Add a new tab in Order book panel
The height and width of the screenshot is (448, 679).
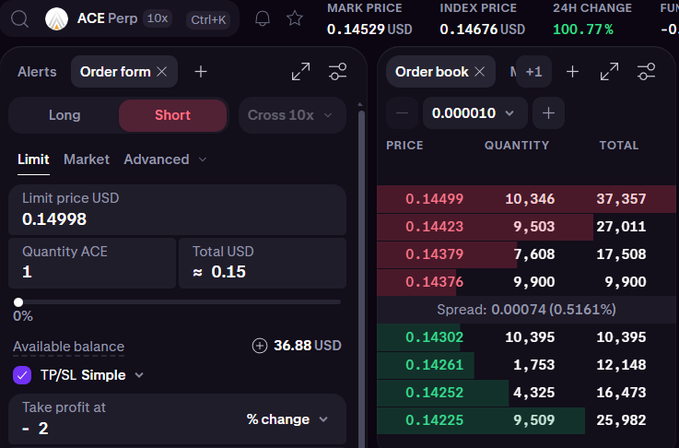pos(572,71)
